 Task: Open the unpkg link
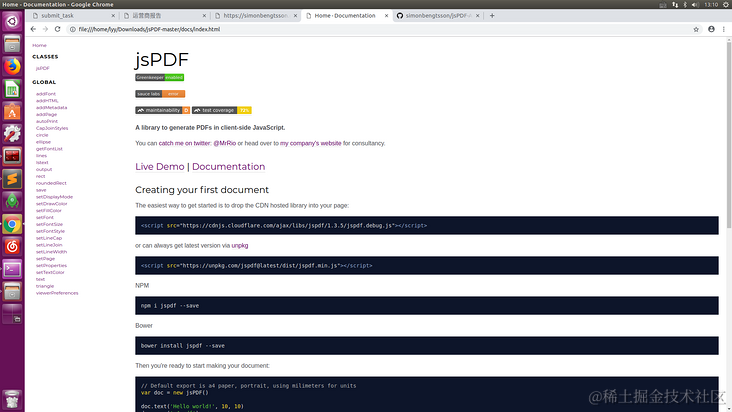click(x=240, y=245)
